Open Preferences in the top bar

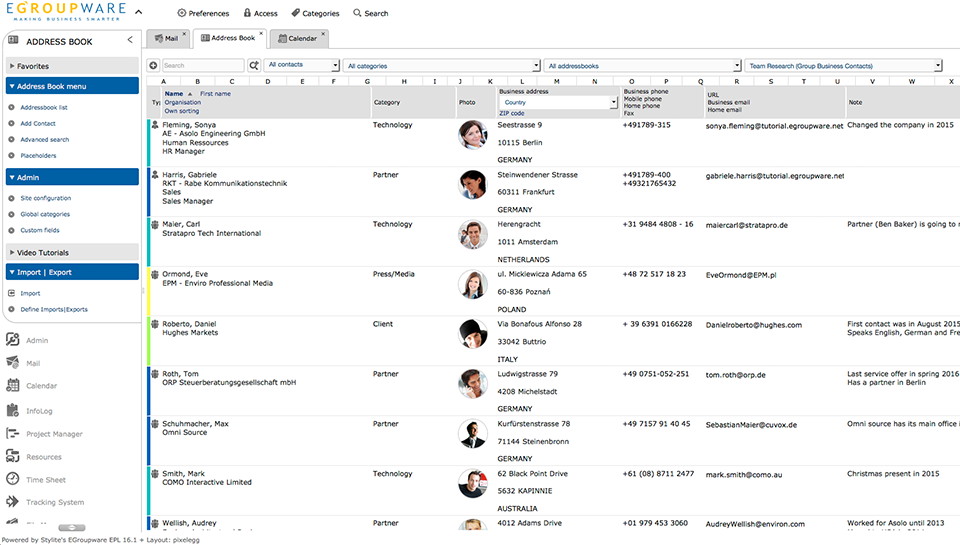(203, 13)
